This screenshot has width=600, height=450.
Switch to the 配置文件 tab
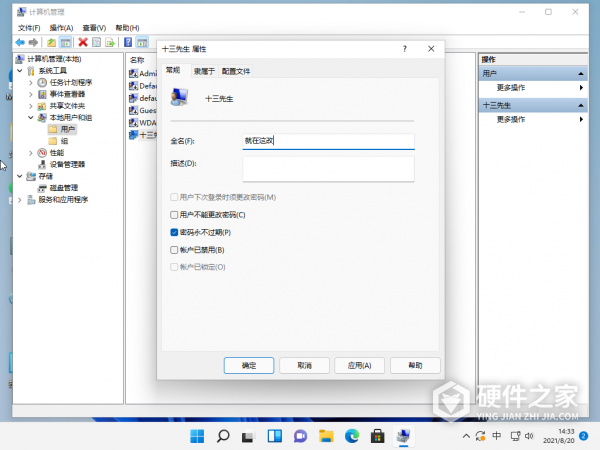[236, 71]
